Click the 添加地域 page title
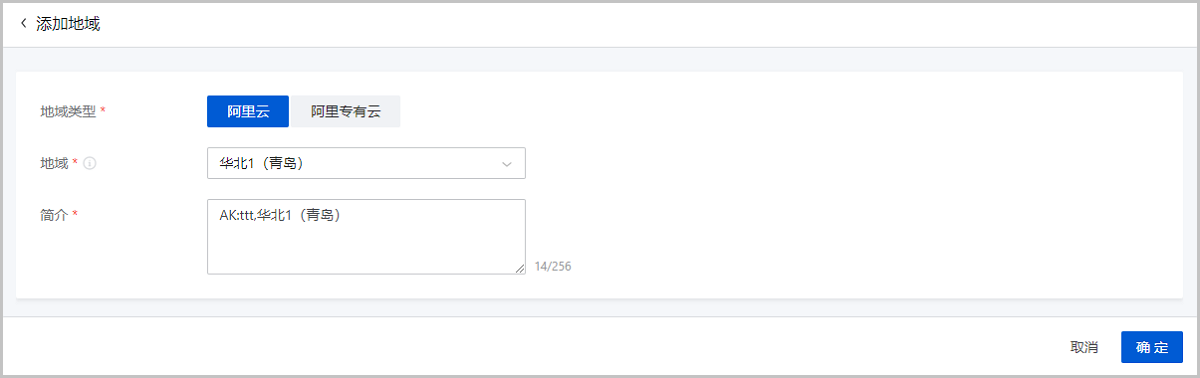 point(68,24)
